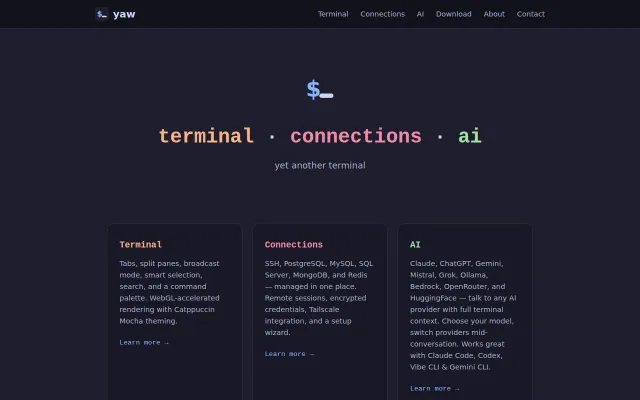Viewport: 640px width, 400px height.
Task: Click the pink 'connections' hero word
Action: pos(356,136)
